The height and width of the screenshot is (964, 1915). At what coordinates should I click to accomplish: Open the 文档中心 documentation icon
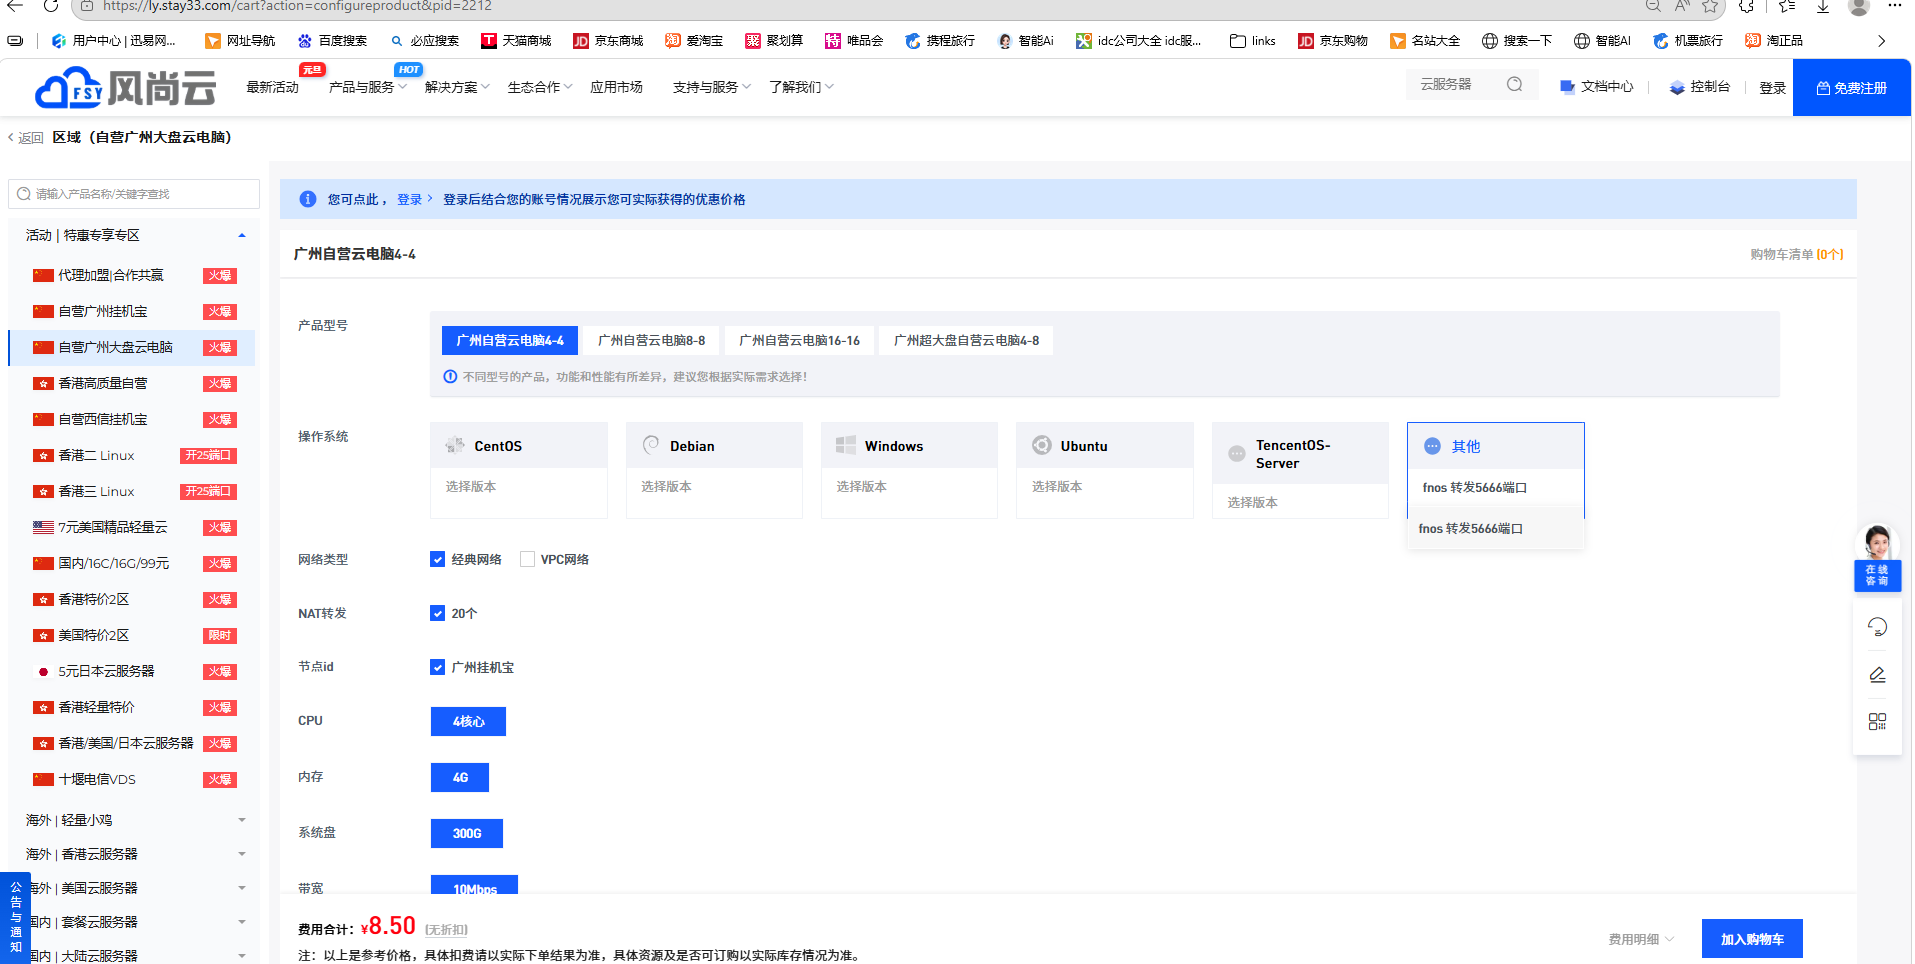coord(1567,87)
